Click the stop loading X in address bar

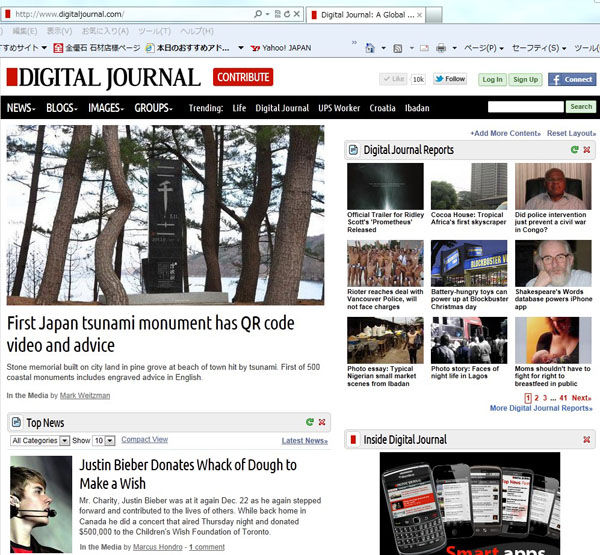(x=297, y=14)
